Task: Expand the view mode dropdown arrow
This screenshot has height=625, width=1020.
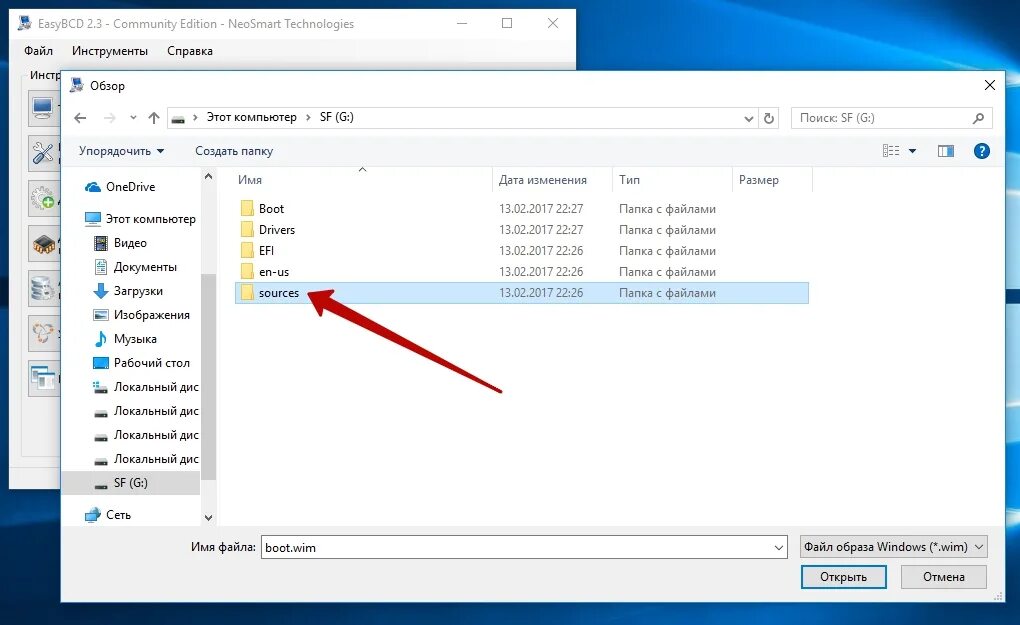Action: coord(912,150)
